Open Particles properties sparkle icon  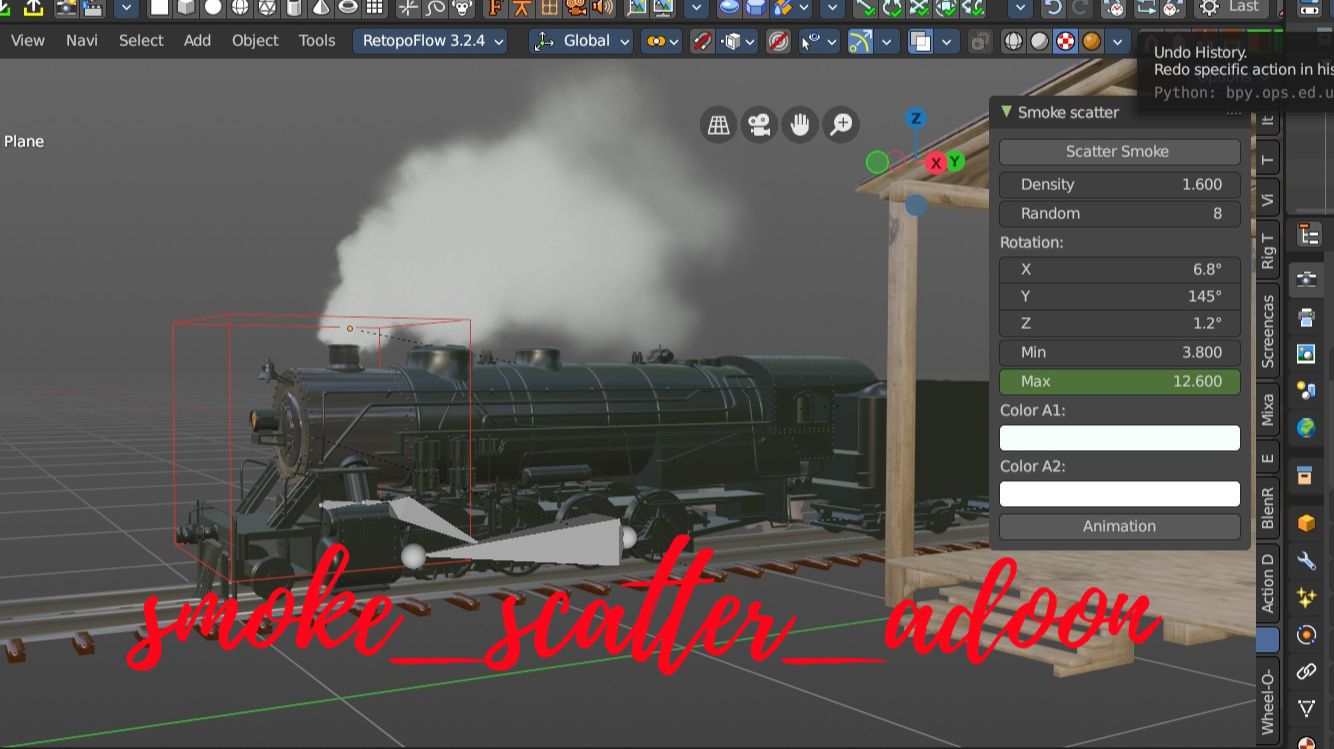point(1306,598)
